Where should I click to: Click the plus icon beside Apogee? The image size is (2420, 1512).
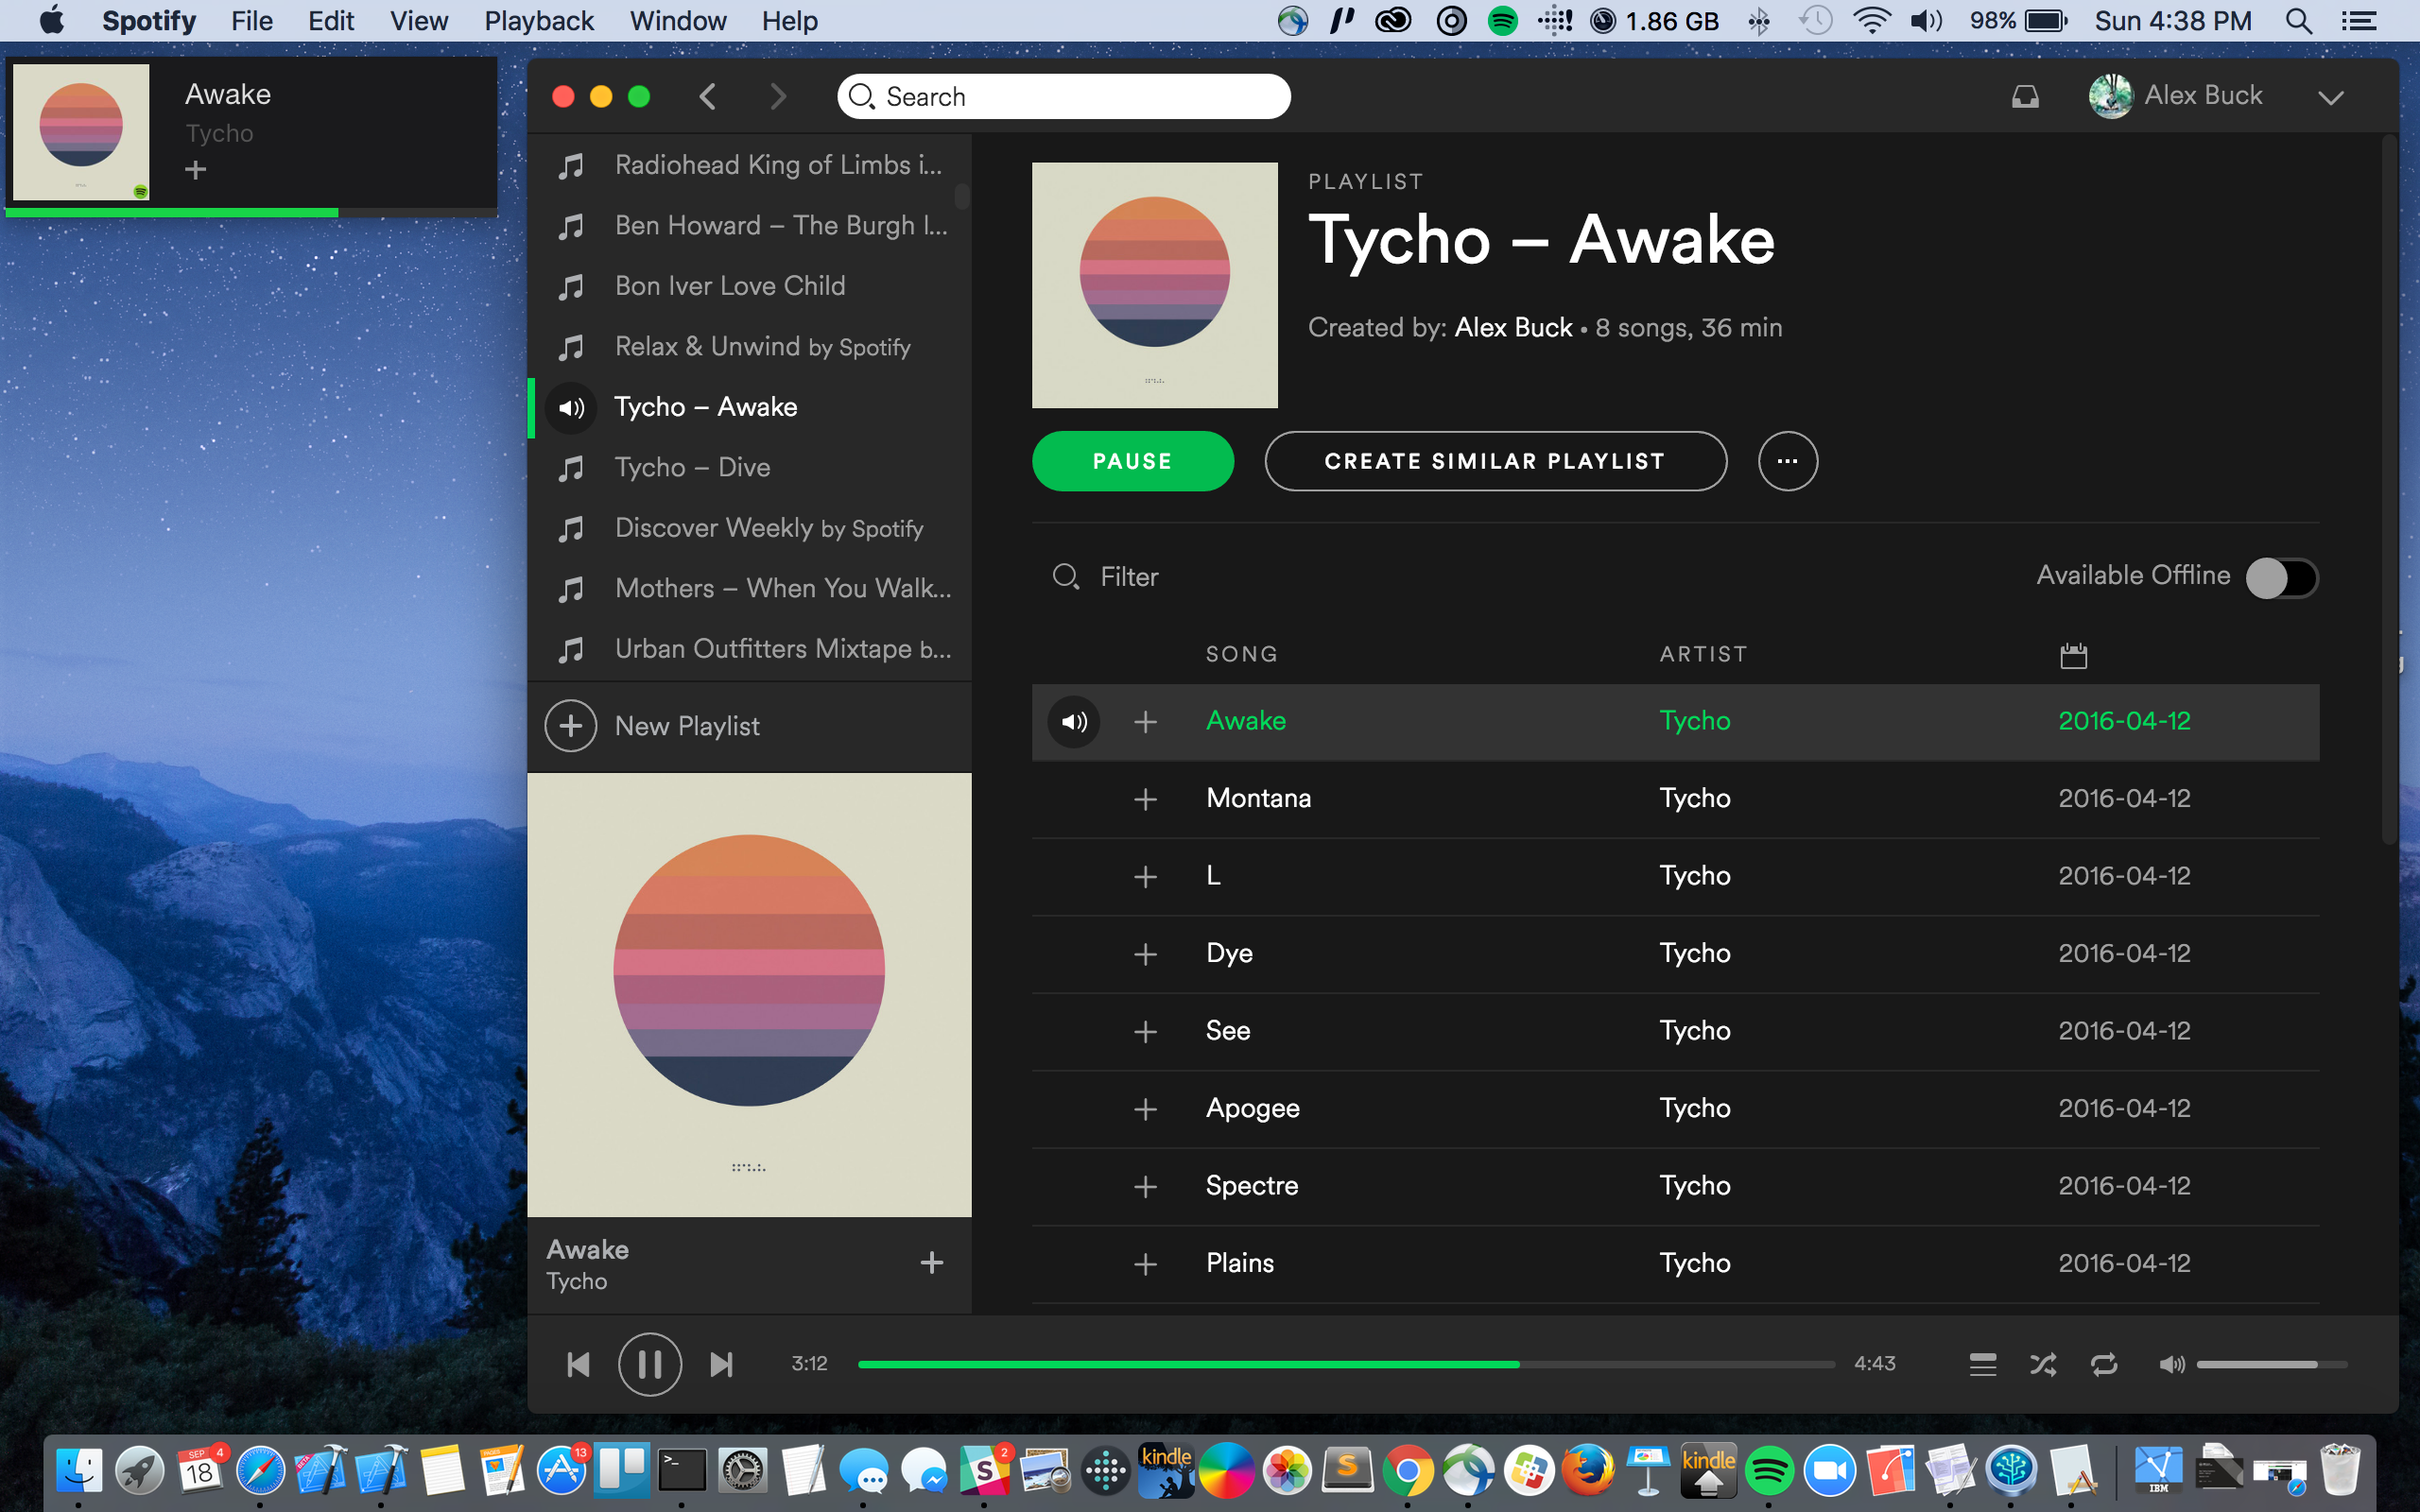coord(1146,1109)
